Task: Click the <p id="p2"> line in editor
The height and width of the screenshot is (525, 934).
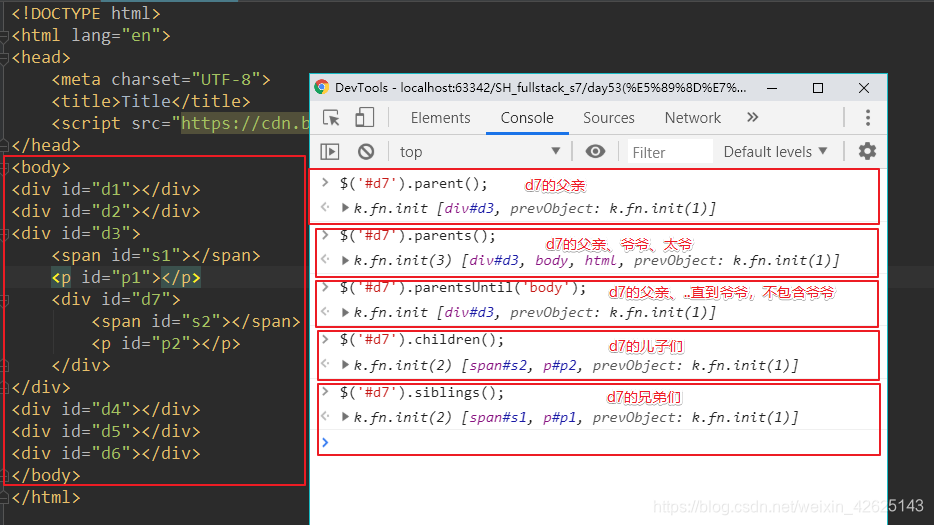Action: pyautogui.click(x=166, y=344)
